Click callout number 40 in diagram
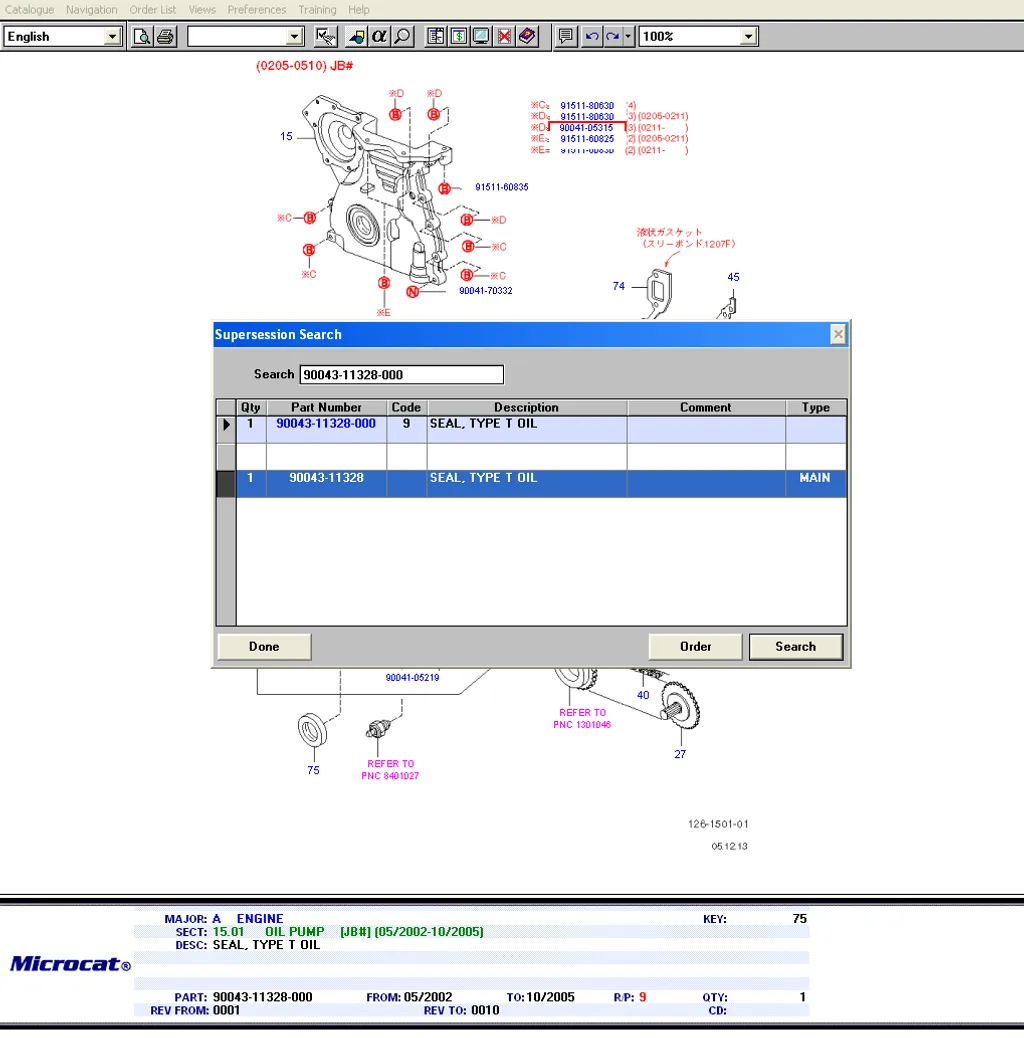Viewport: 1024px width, 1038px height. click(x=643, y=695)
